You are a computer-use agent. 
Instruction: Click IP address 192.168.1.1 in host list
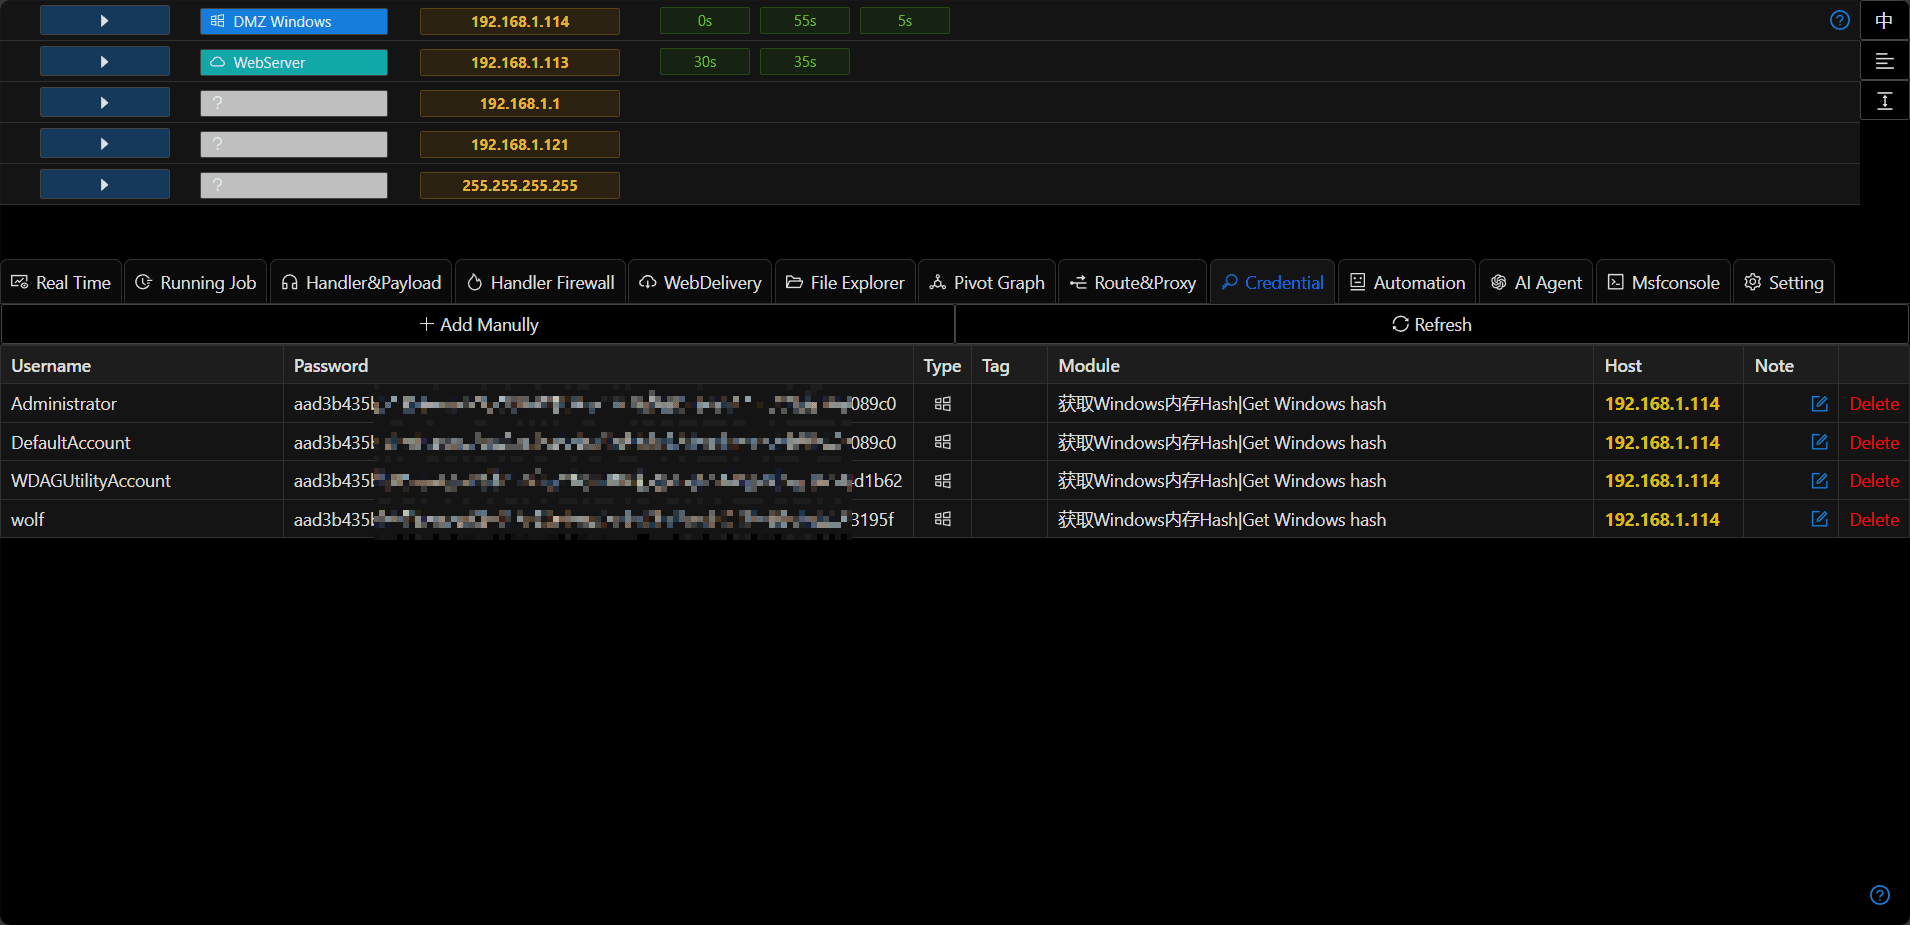point(520,103)
